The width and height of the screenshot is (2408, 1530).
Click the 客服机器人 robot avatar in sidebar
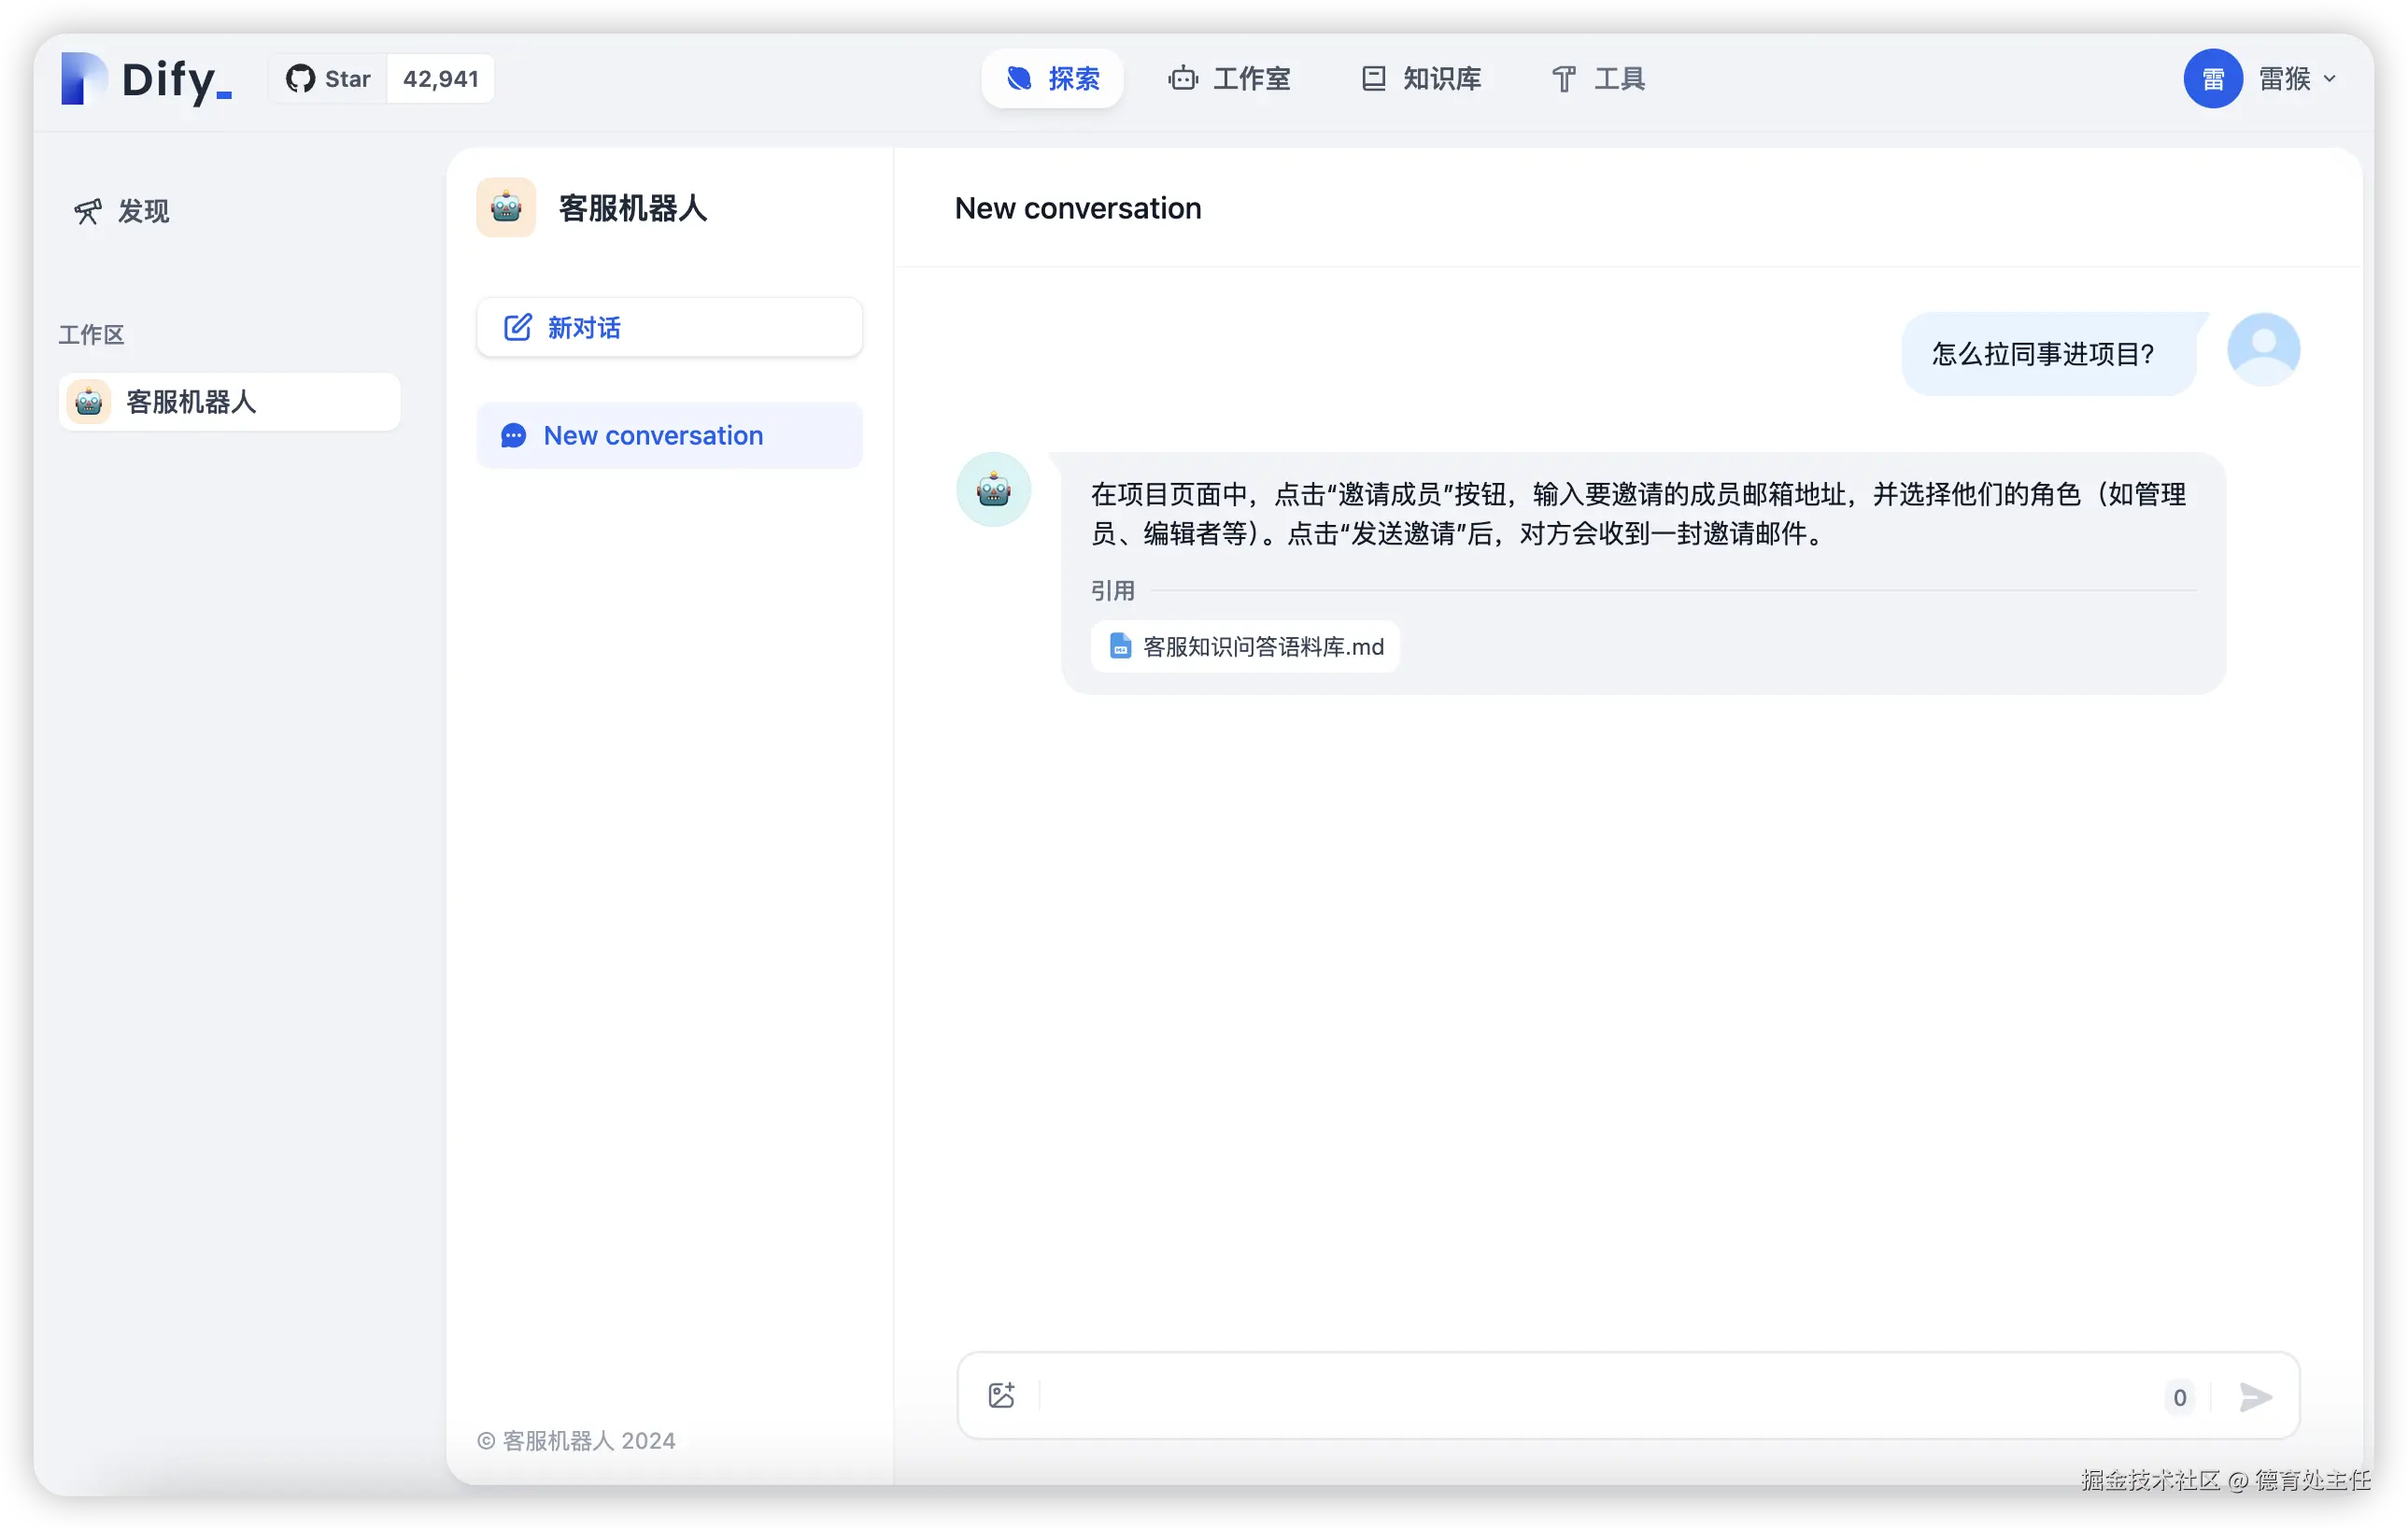tap(88, 401)
